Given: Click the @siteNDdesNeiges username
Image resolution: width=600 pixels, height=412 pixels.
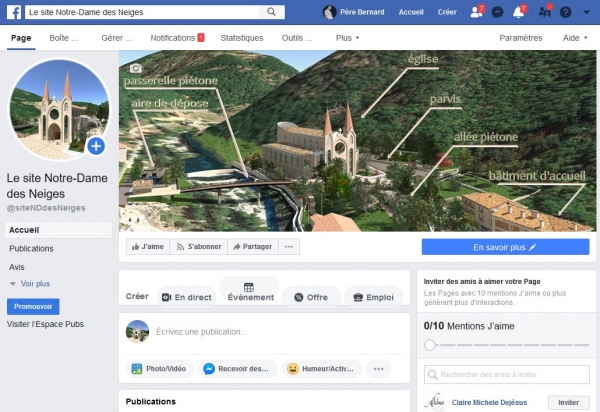Looking at the screenshot, I should tap(46, 208).
